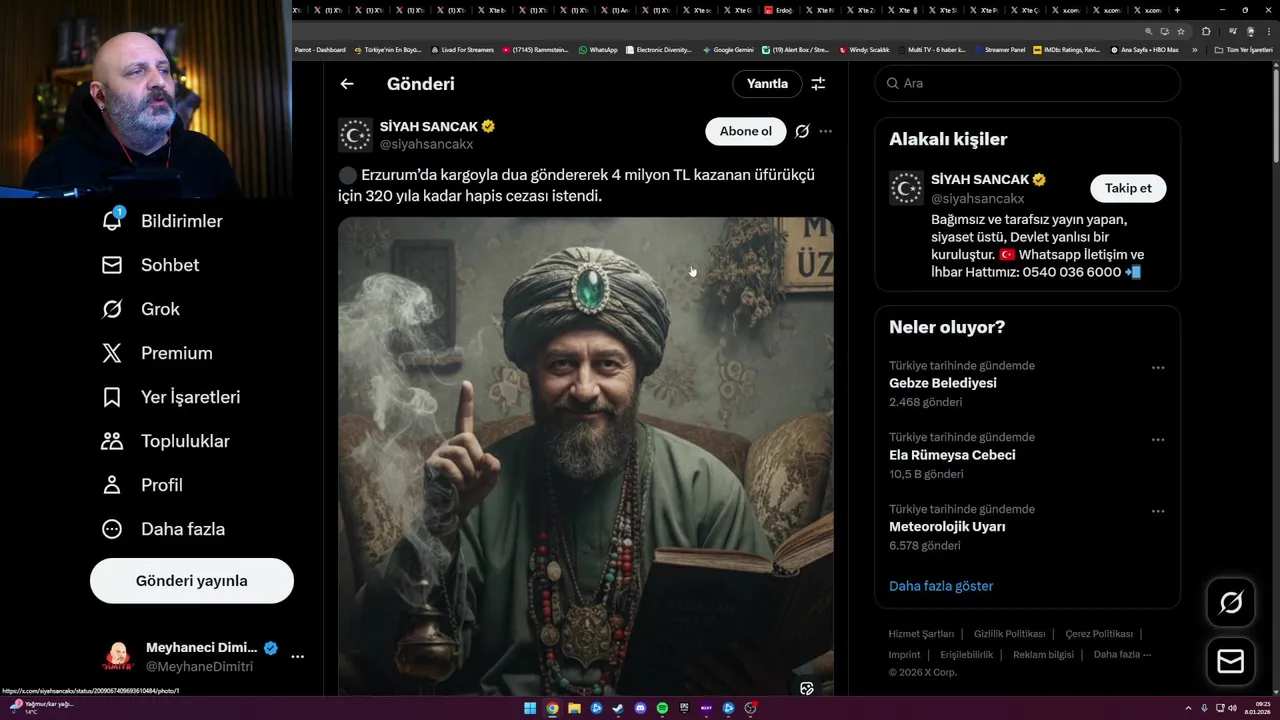This screenshot has width=1280, height=720.
Task: Open a new browser tab with plus
Action: [1177, 10]
